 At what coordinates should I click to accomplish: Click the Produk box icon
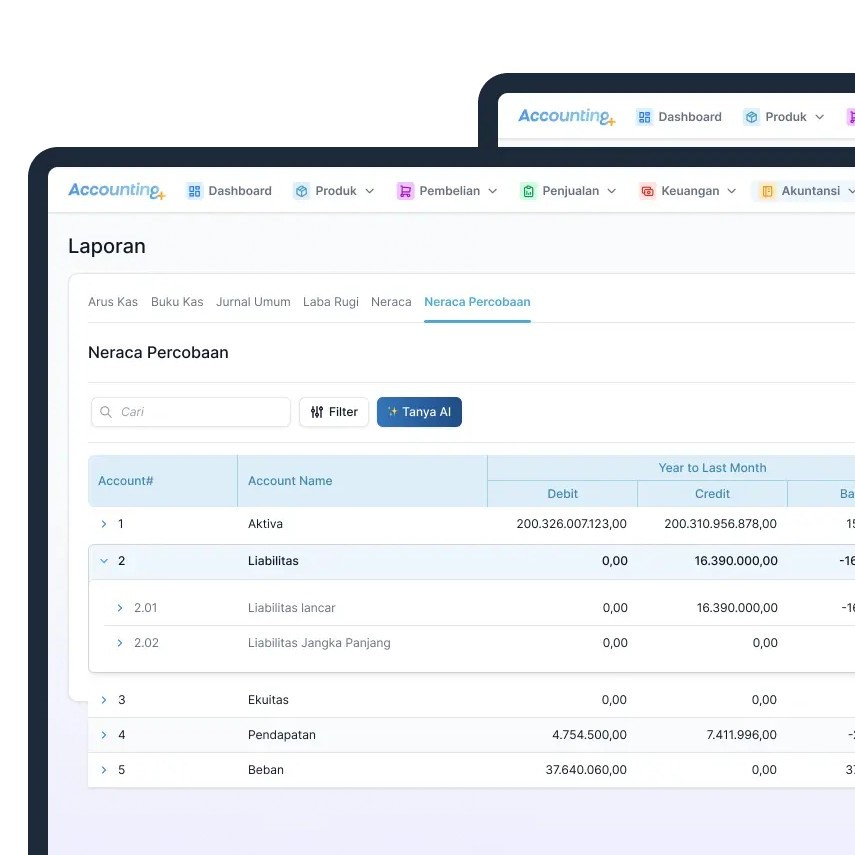tap(302, 191)
